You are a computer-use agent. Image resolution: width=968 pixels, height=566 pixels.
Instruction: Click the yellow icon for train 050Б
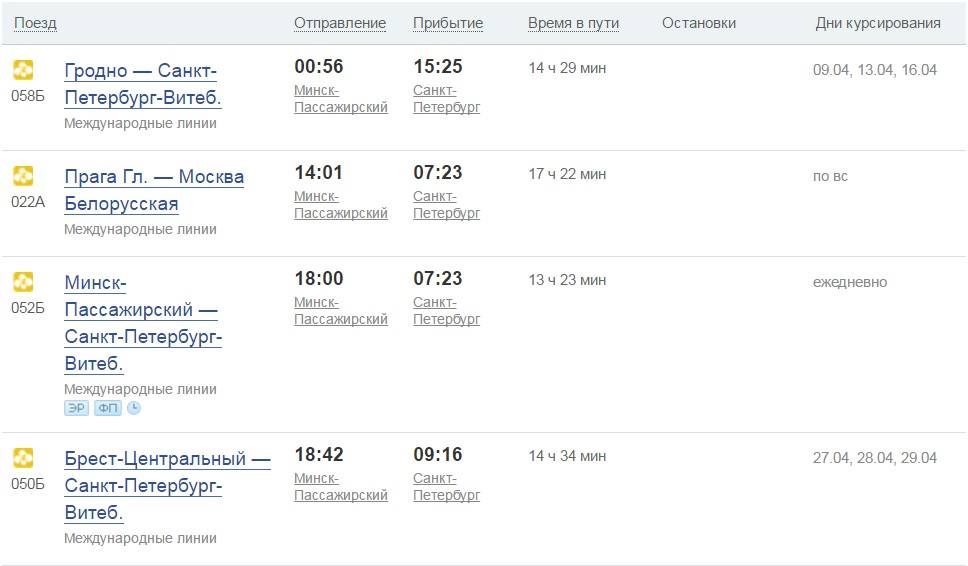point(23,458)
